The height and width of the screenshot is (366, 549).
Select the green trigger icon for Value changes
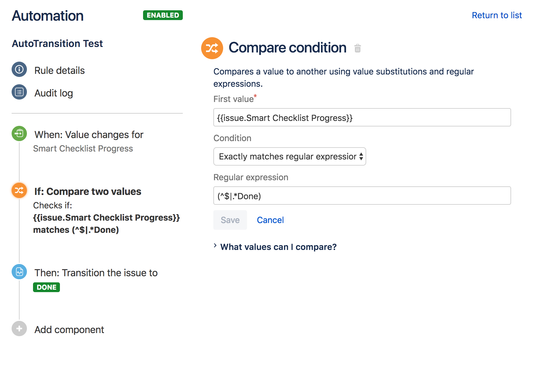(x=19, y=134)
